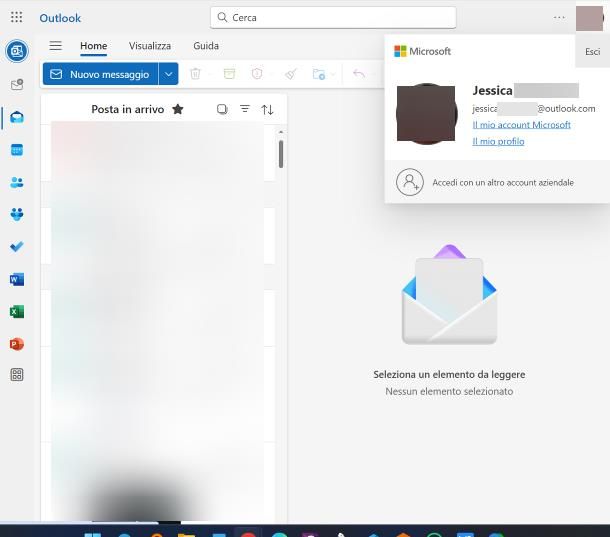
Task: Click the archive icon in toolbar
Action: pyautogui.click(x=229, y=74)
